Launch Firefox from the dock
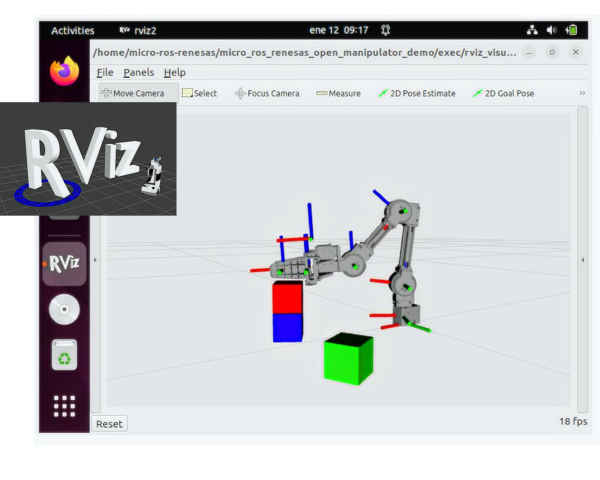The width and height of the screenshot is (600, 480). point(64,71)
